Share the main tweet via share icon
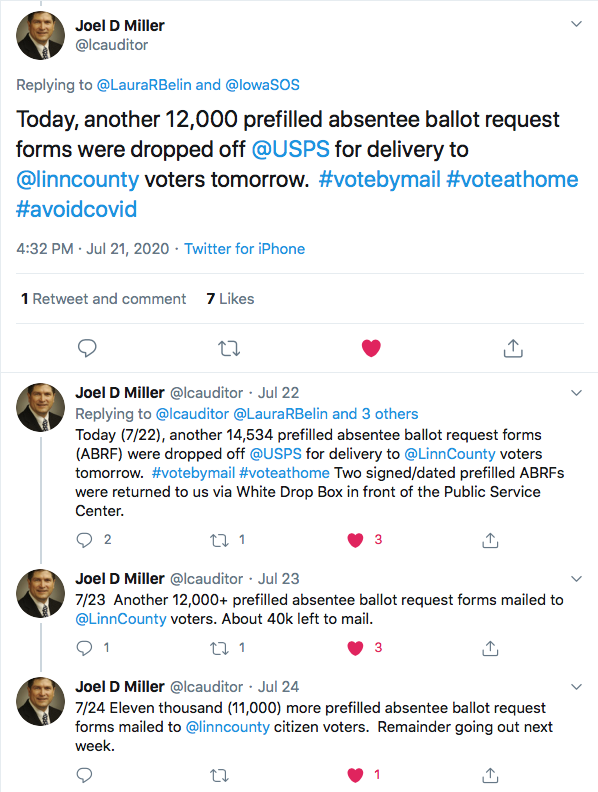Viewport: 598px width, 792px height. coord(513,348)
